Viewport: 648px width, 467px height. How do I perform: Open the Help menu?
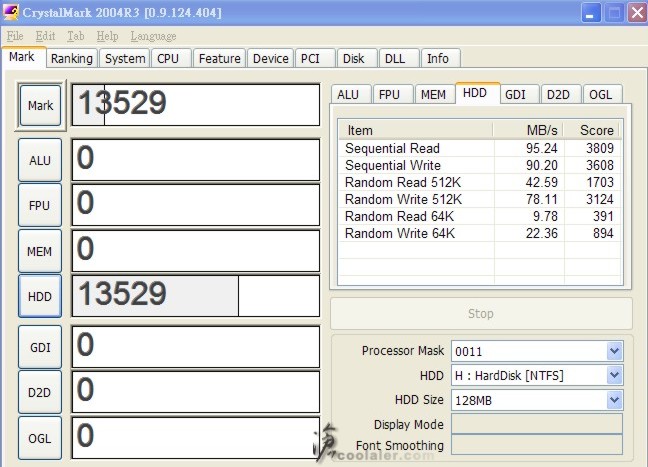(x=107, y=36)
